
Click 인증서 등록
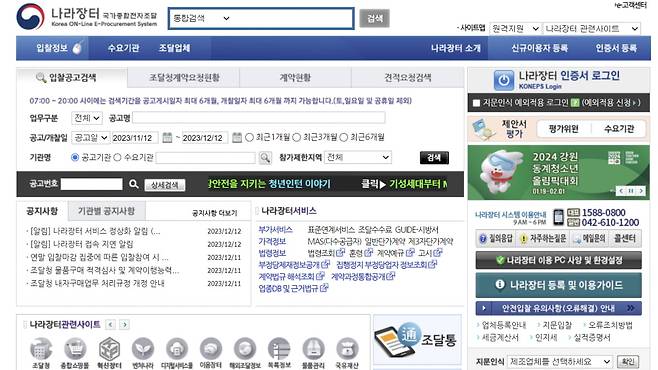click(x=616, y=48)
